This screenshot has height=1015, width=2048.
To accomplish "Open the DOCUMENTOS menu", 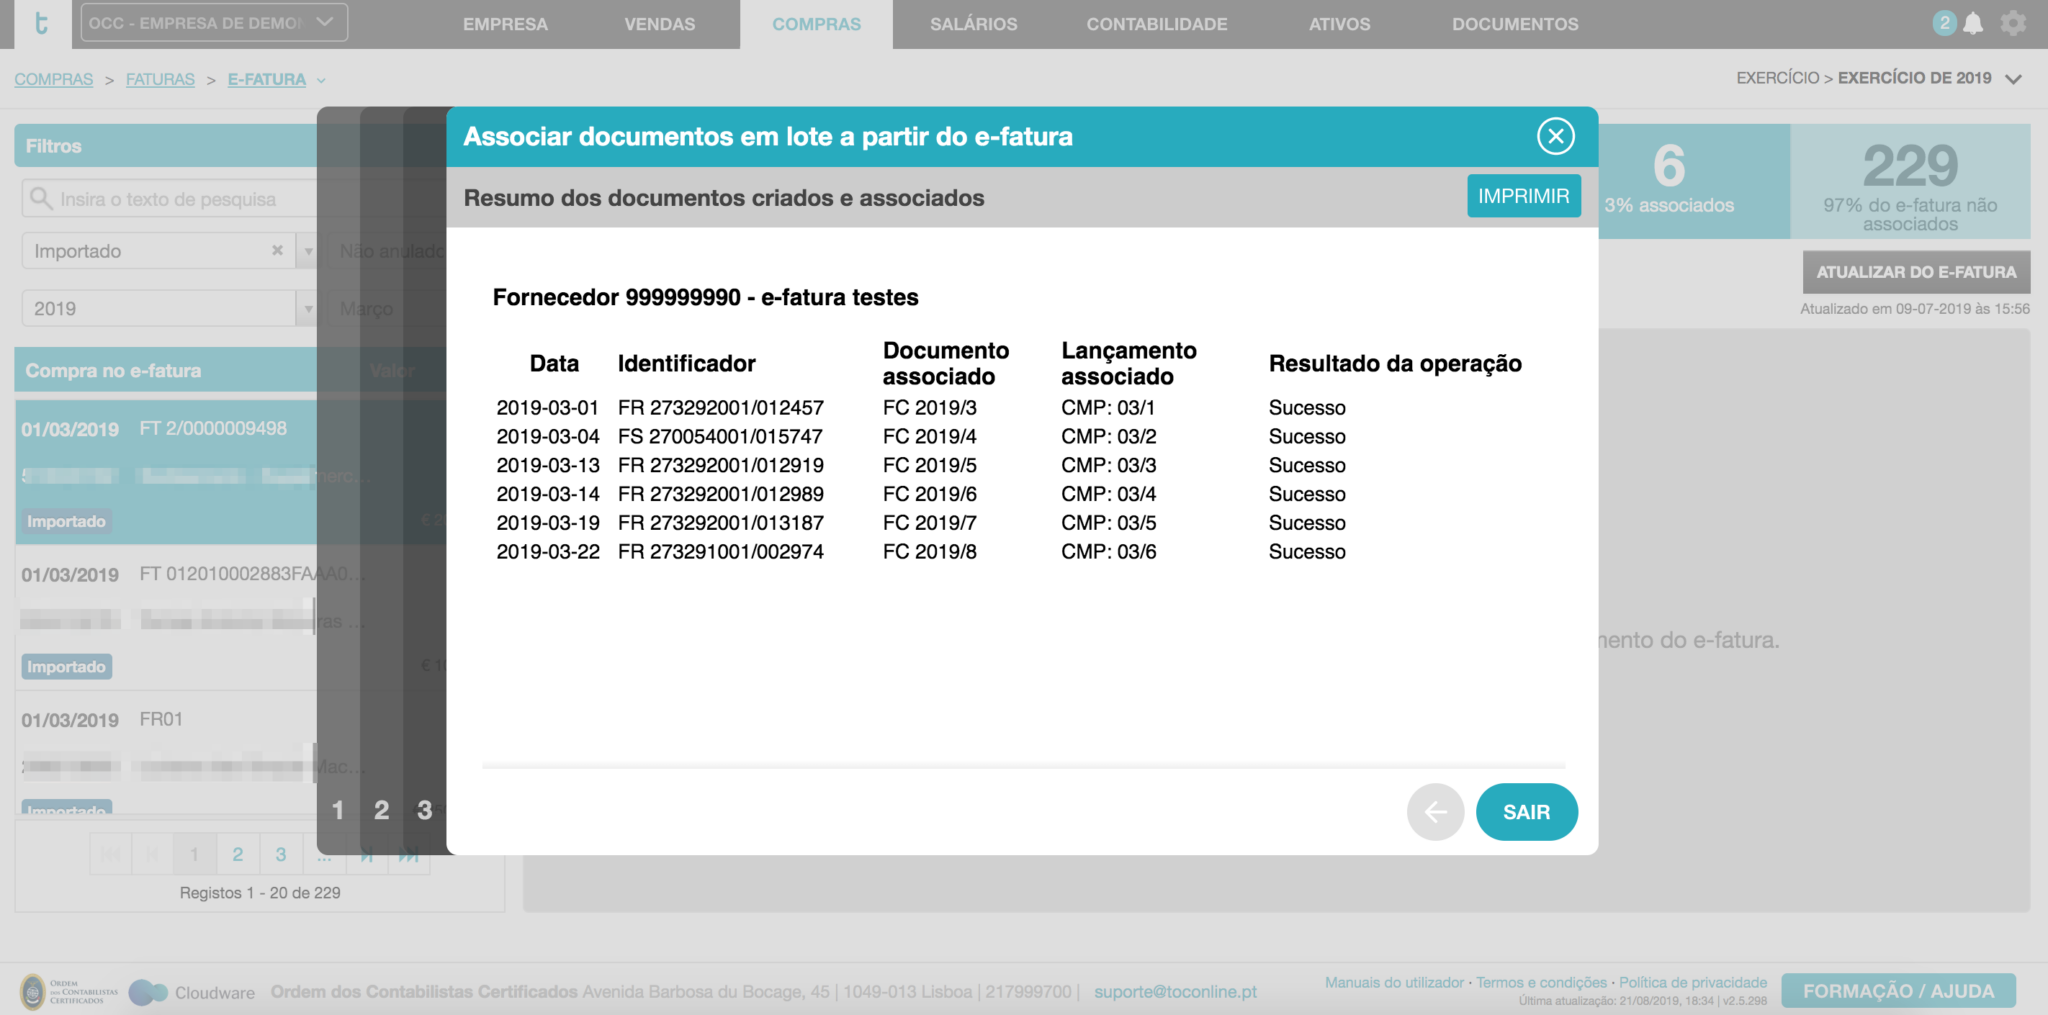I will (1515, 24).
